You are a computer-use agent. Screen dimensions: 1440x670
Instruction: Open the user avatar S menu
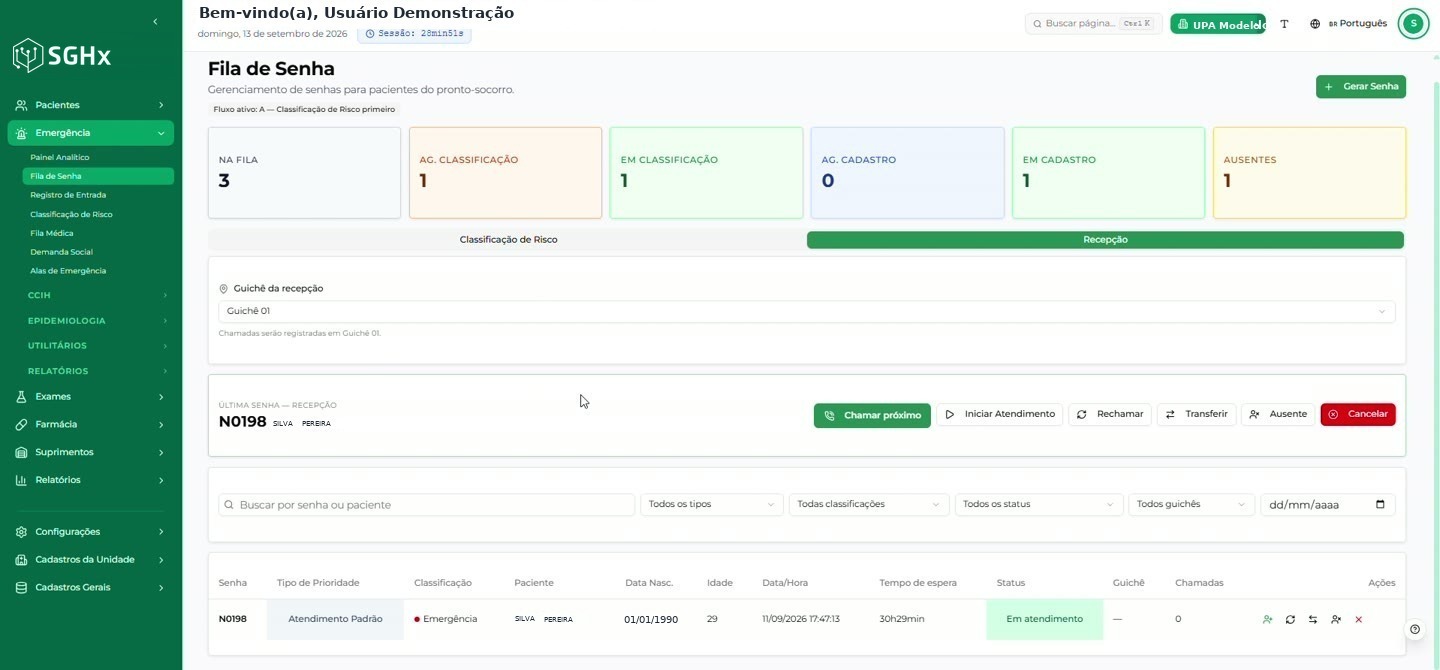point(1413,24)
